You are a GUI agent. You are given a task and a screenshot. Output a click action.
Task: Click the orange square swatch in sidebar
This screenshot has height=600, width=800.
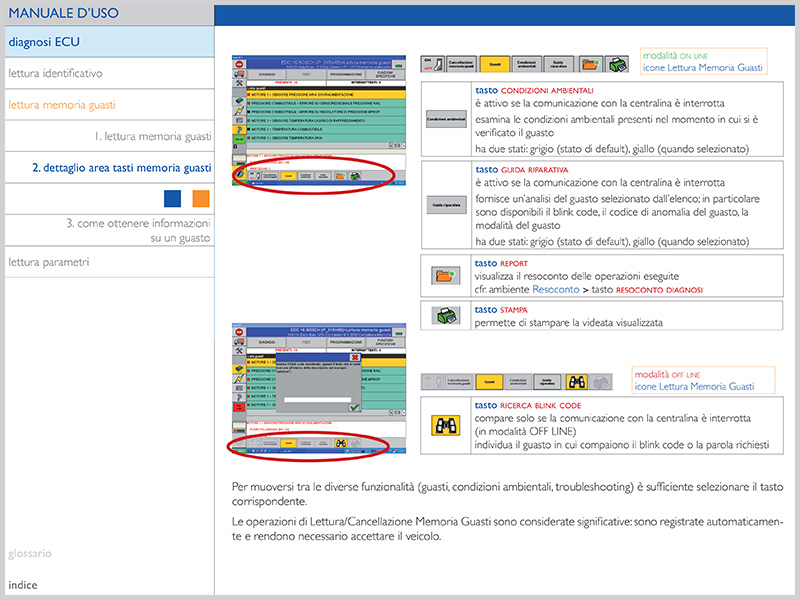(x=201, y=198)
